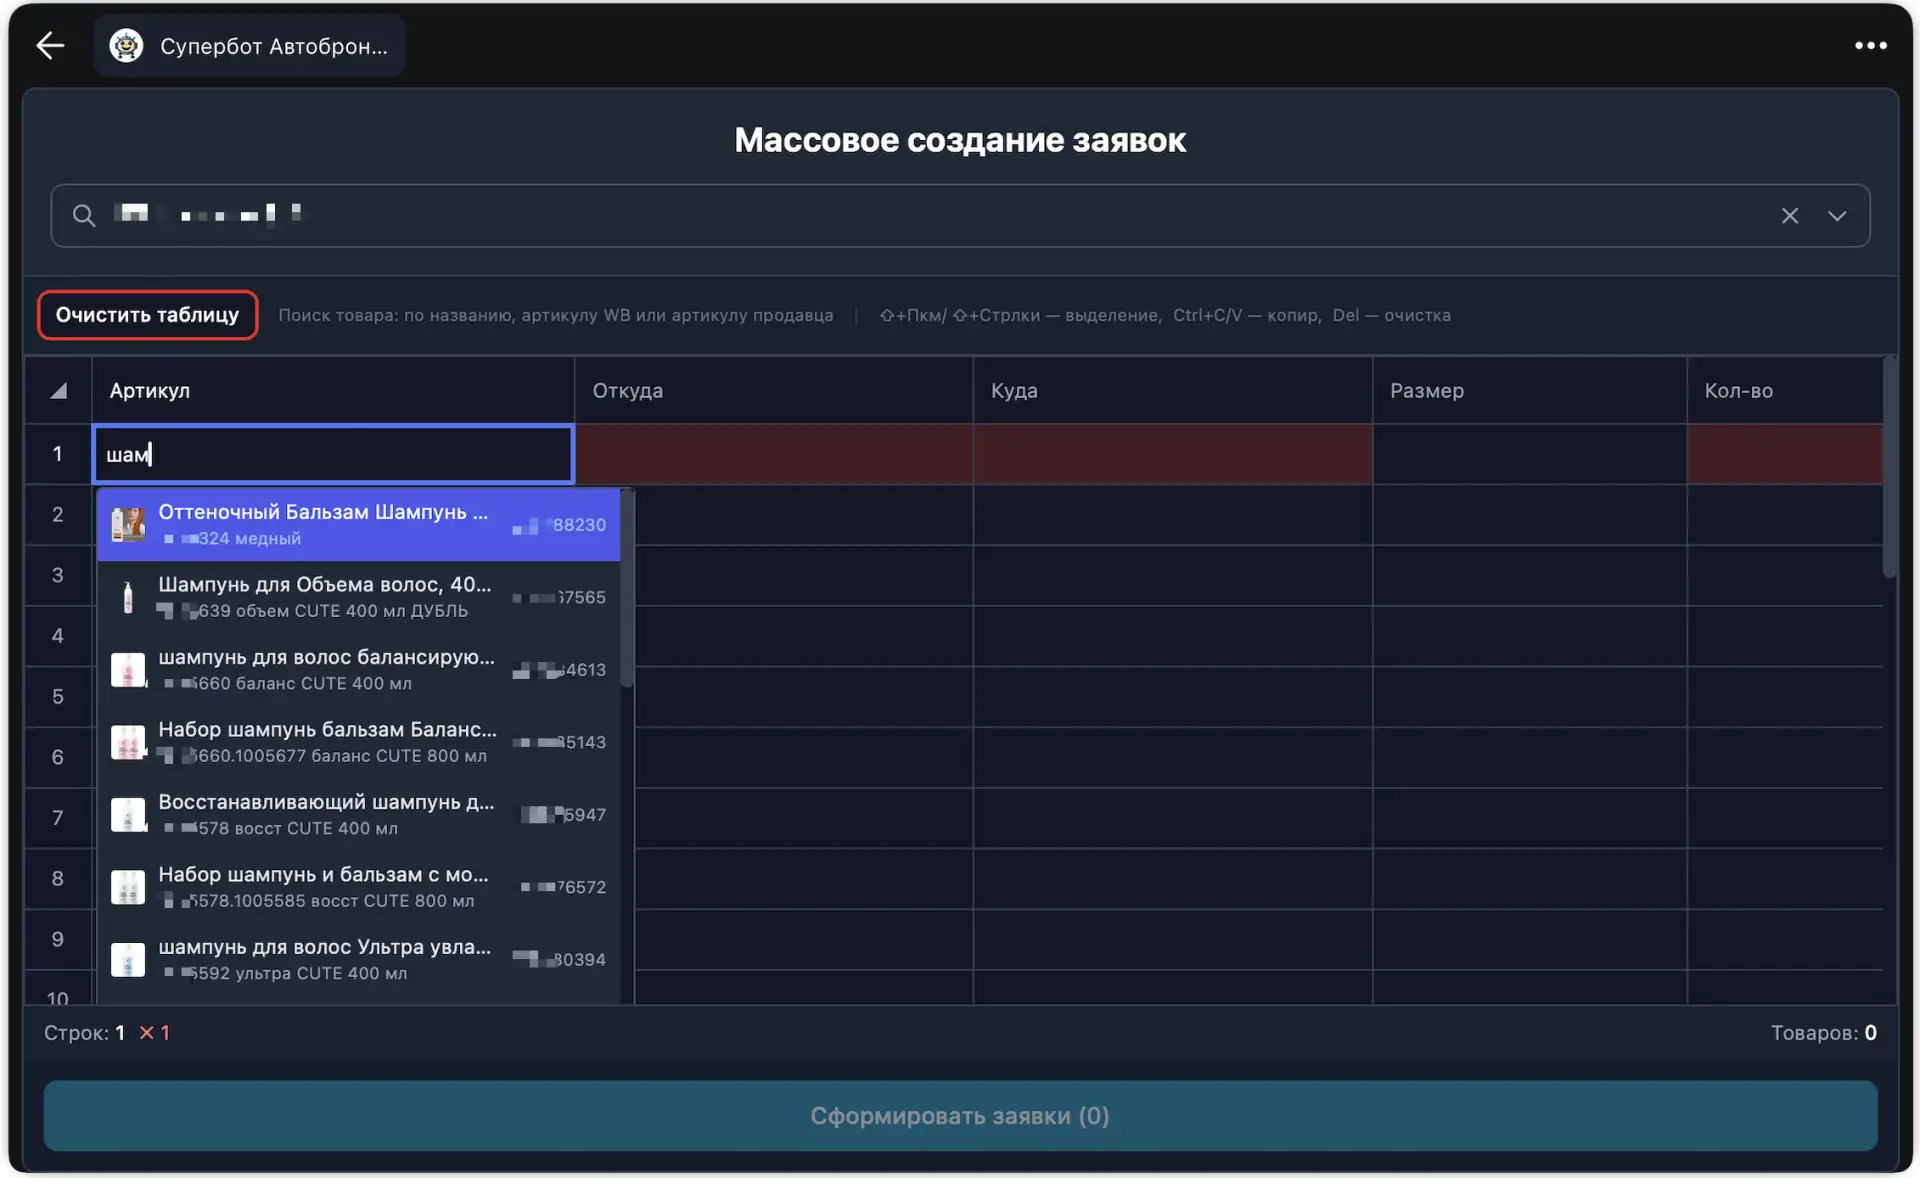Click Сформировать заявки button
The image size is (1920, 1178).
click(959, 1115)
